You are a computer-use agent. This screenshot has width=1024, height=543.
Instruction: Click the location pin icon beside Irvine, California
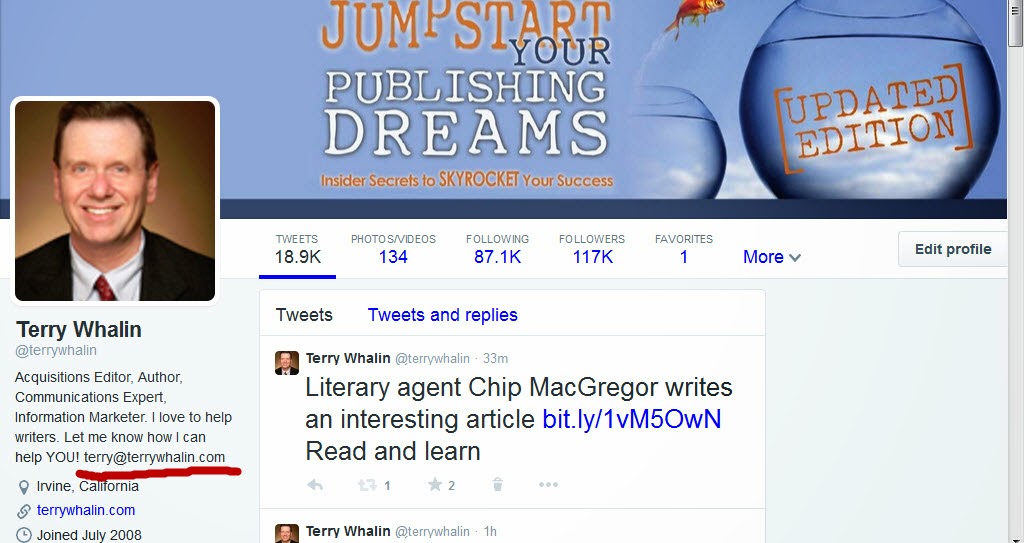(24, 487)
